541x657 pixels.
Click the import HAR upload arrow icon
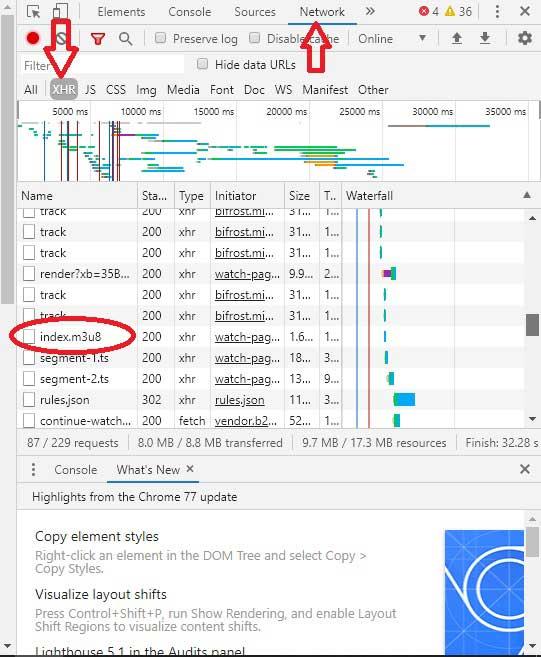tap(457, 39)
